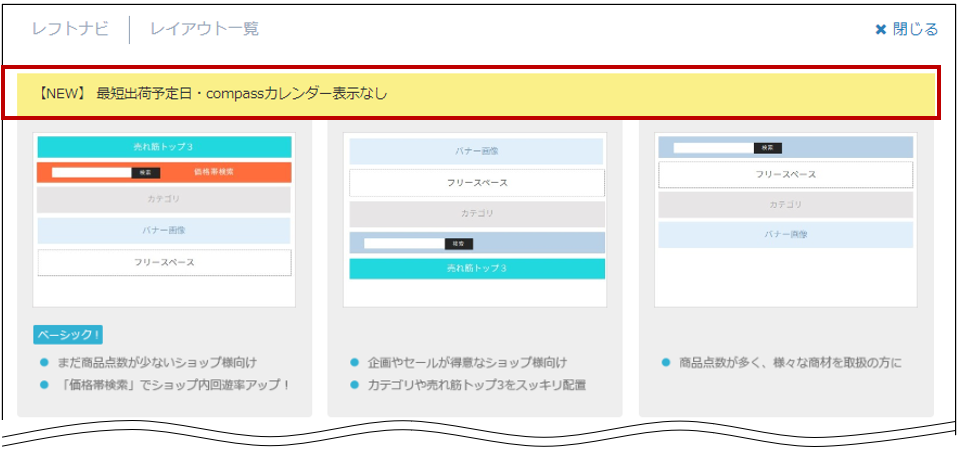Viewport: 964px width, 463px height.
Task: Click バナー画像 block in middle layout
Action: click(476, 151)
